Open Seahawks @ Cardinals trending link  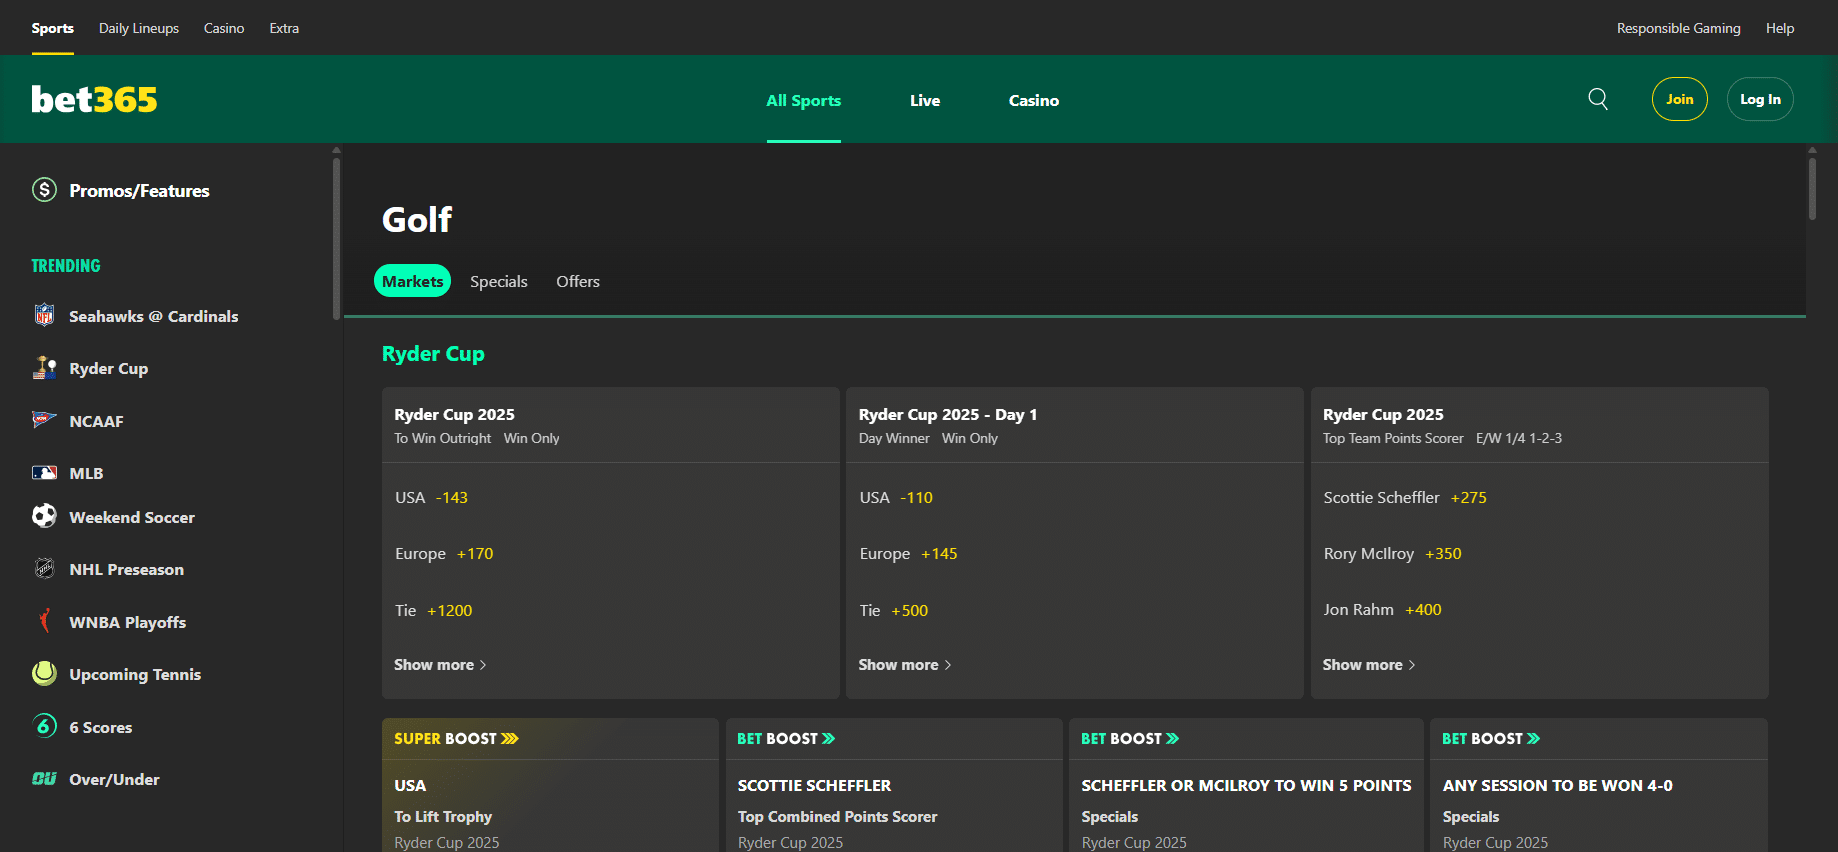154,316
